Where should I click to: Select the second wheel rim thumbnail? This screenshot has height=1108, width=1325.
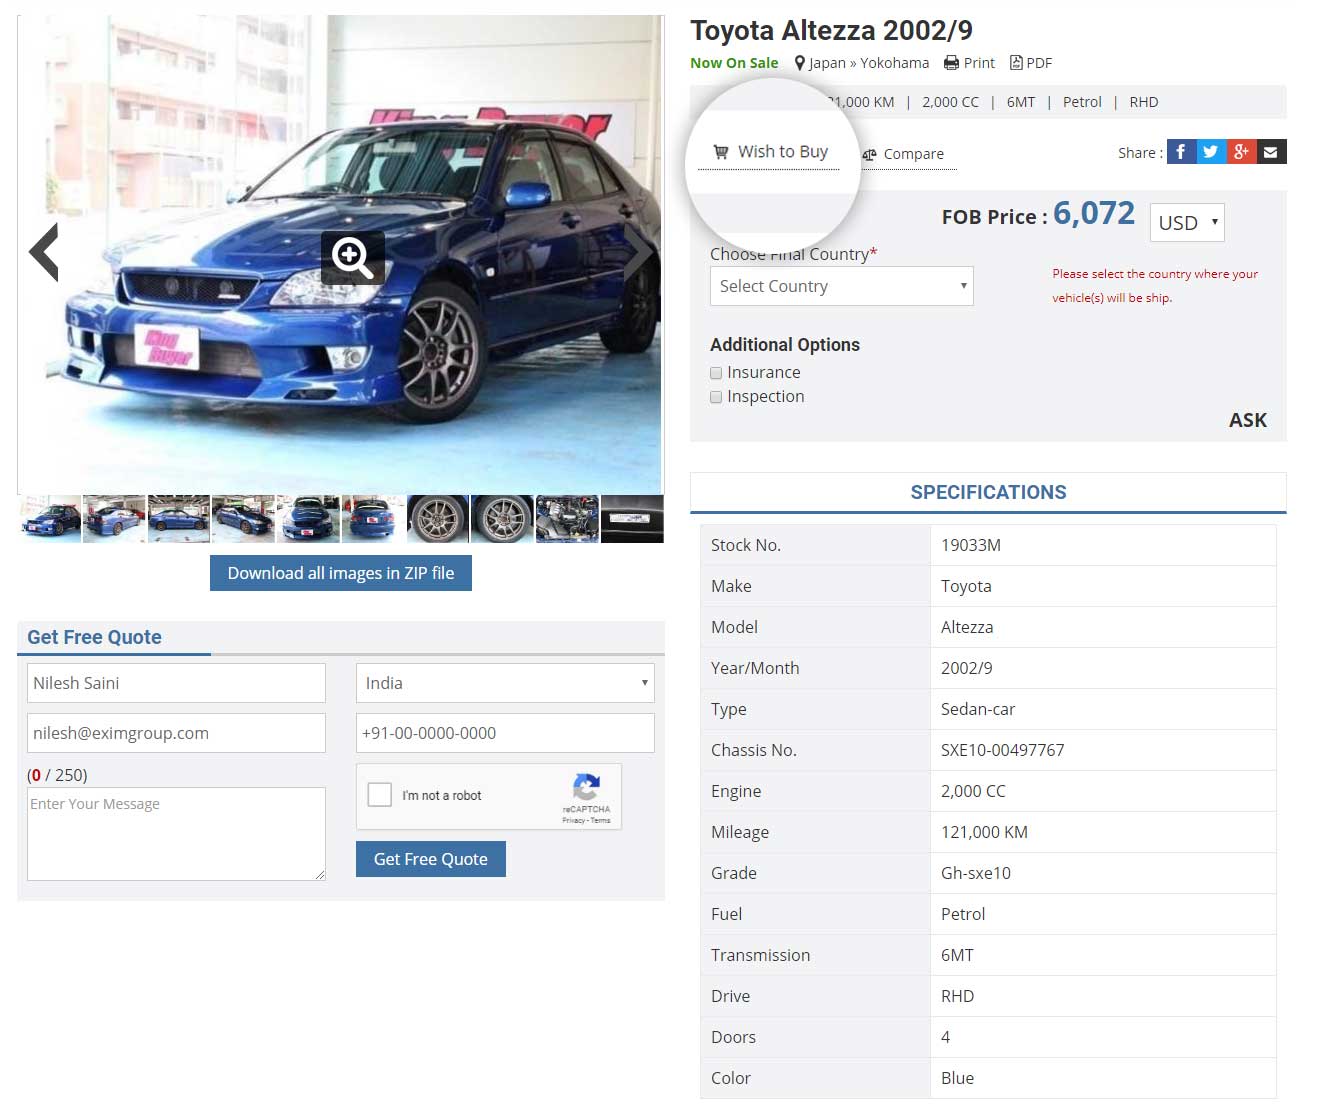[502, 519]
